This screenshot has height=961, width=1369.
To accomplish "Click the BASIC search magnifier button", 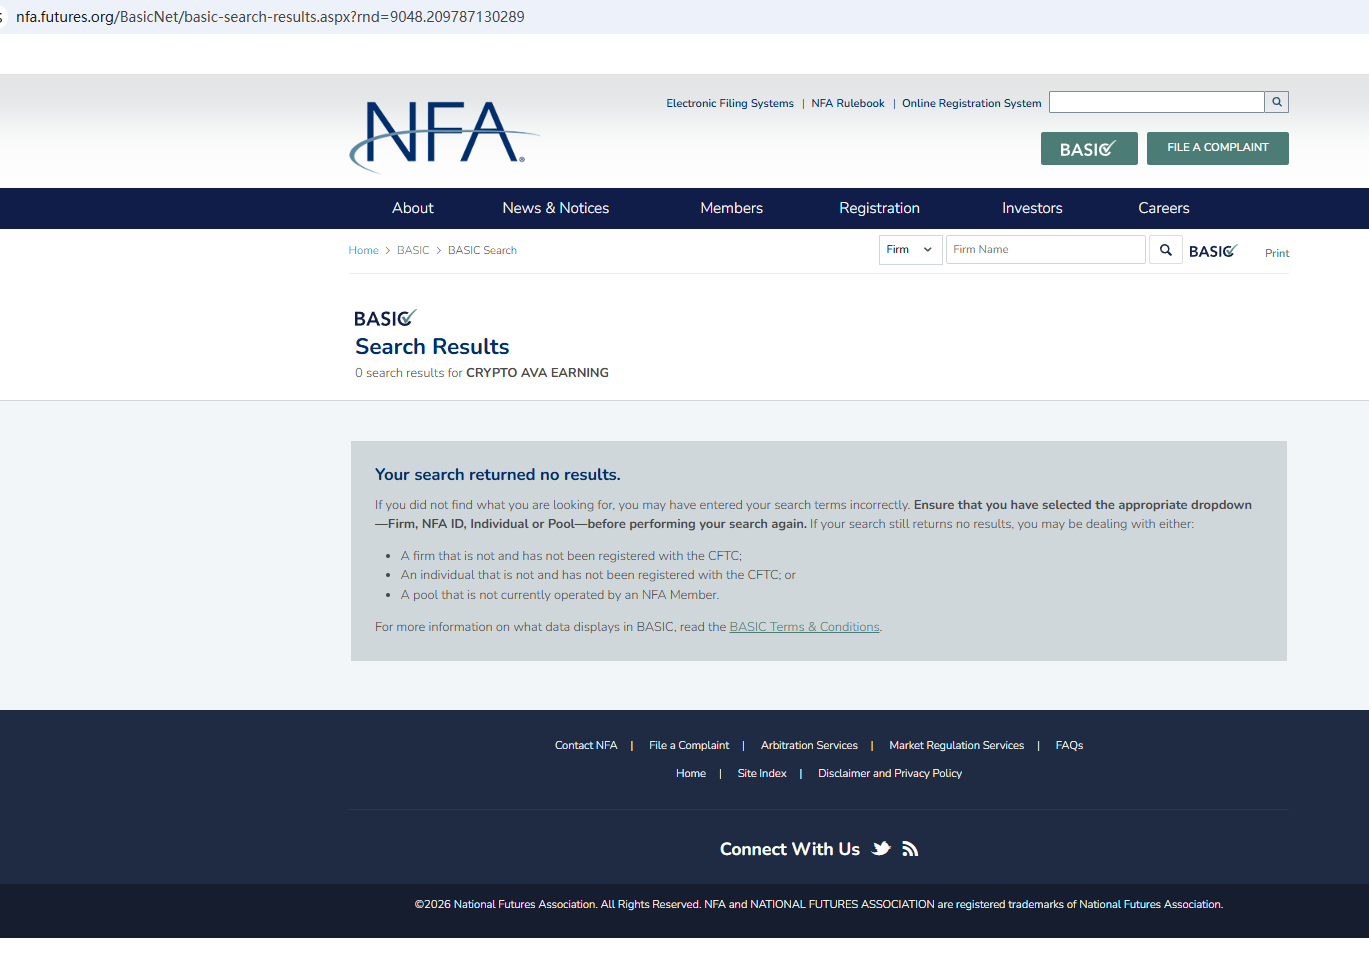I will tap(1165, 250).
